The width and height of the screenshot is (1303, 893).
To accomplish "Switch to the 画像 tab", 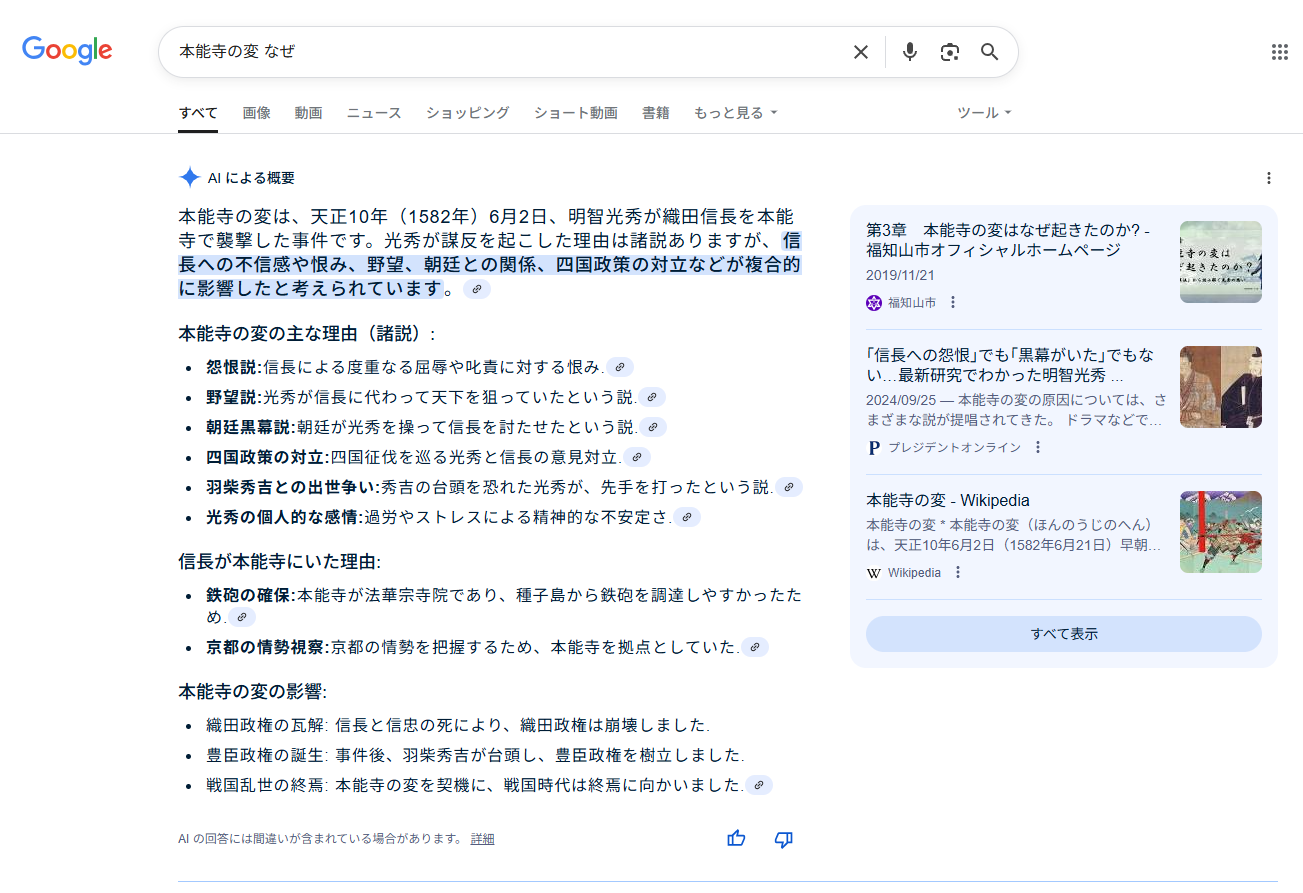I will 257,113.
